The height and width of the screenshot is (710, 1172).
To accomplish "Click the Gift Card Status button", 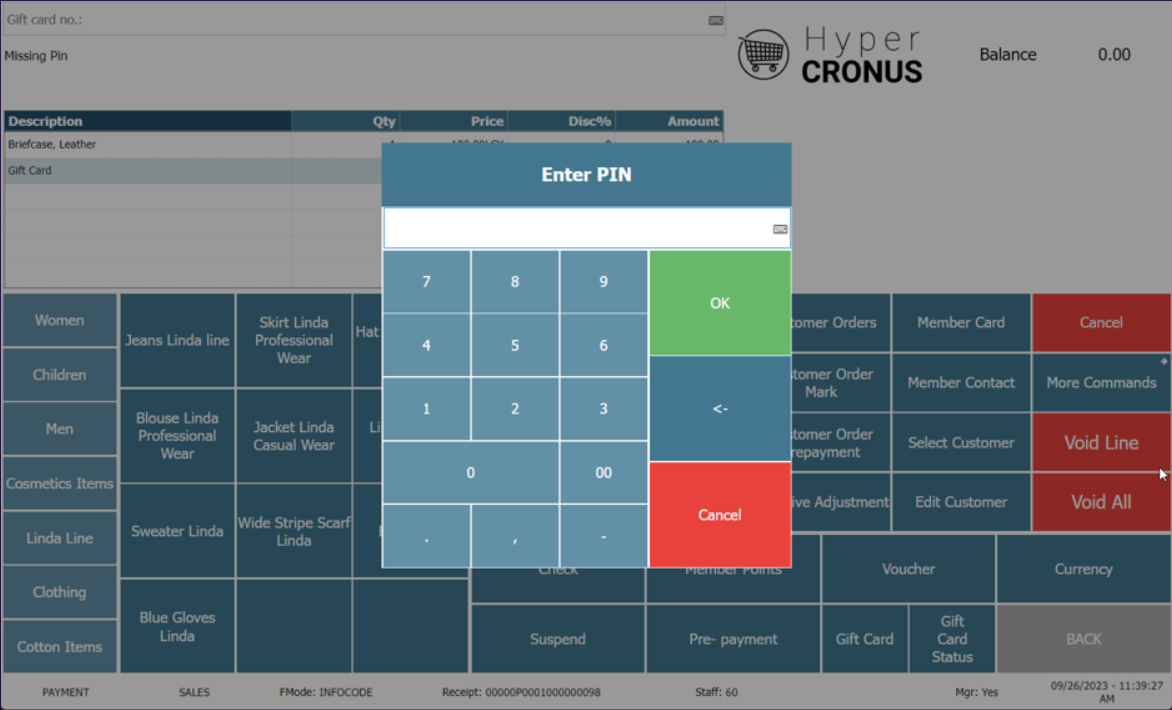I will pyautogui.click(x=952, y=639).
